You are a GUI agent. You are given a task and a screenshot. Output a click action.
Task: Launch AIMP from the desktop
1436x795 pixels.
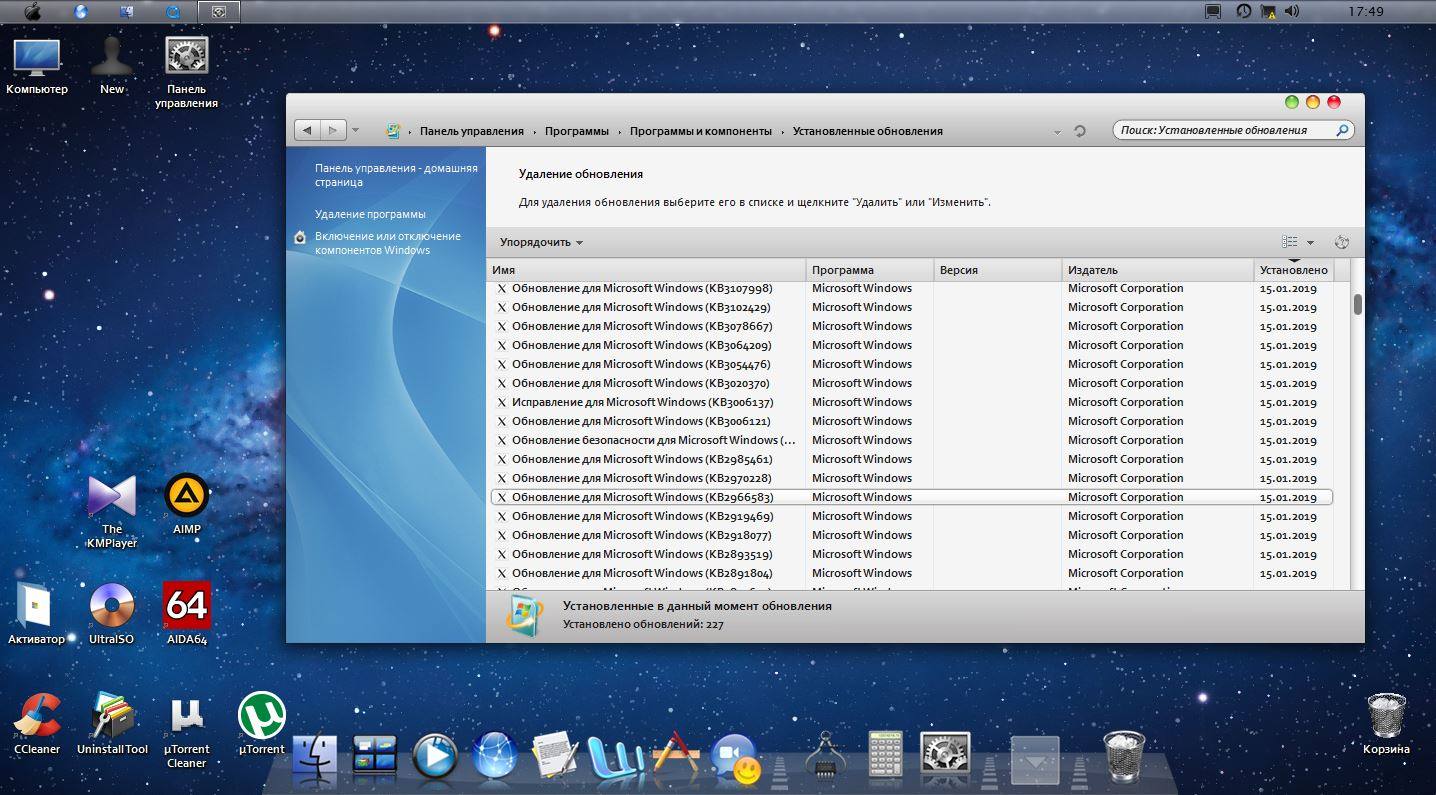[x=187, y=505]
